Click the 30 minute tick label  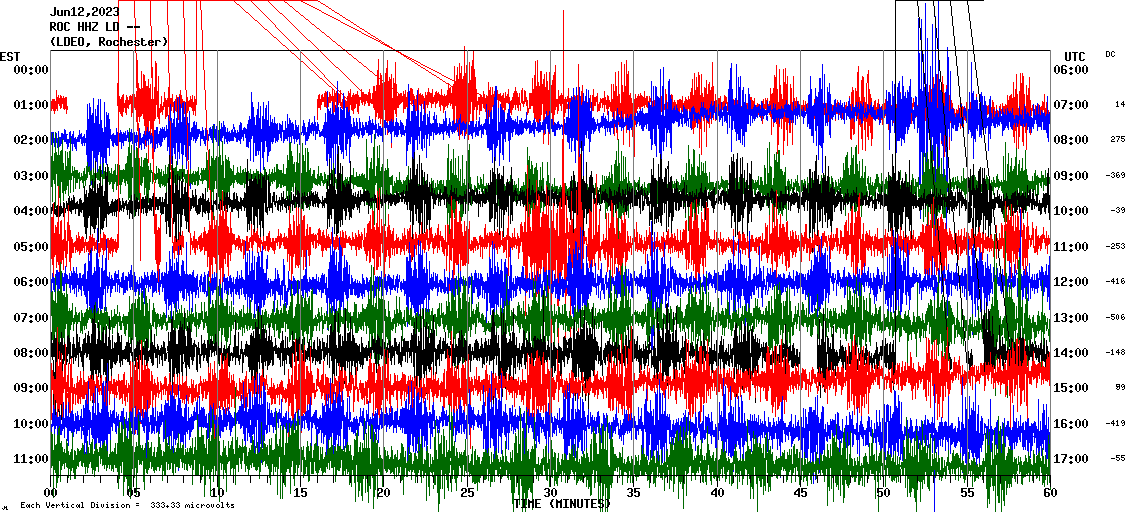click(551, 493)
